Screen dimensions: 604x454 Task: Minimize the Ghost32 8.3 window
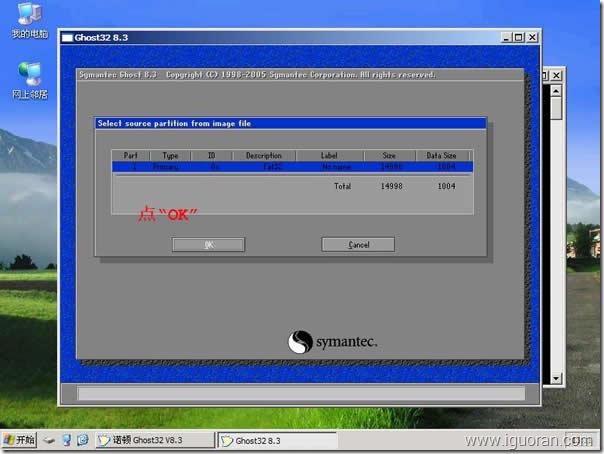coord(505,38)
